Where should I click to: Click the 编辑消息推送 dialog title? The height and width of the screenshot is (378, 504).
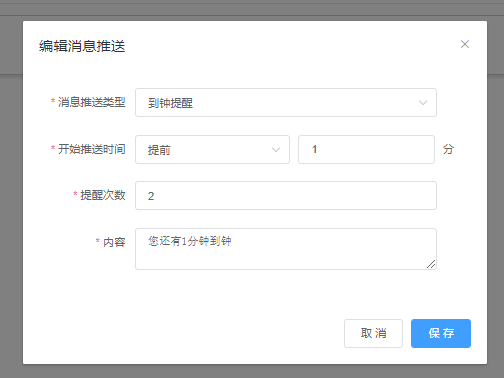(x=82, y=46)
